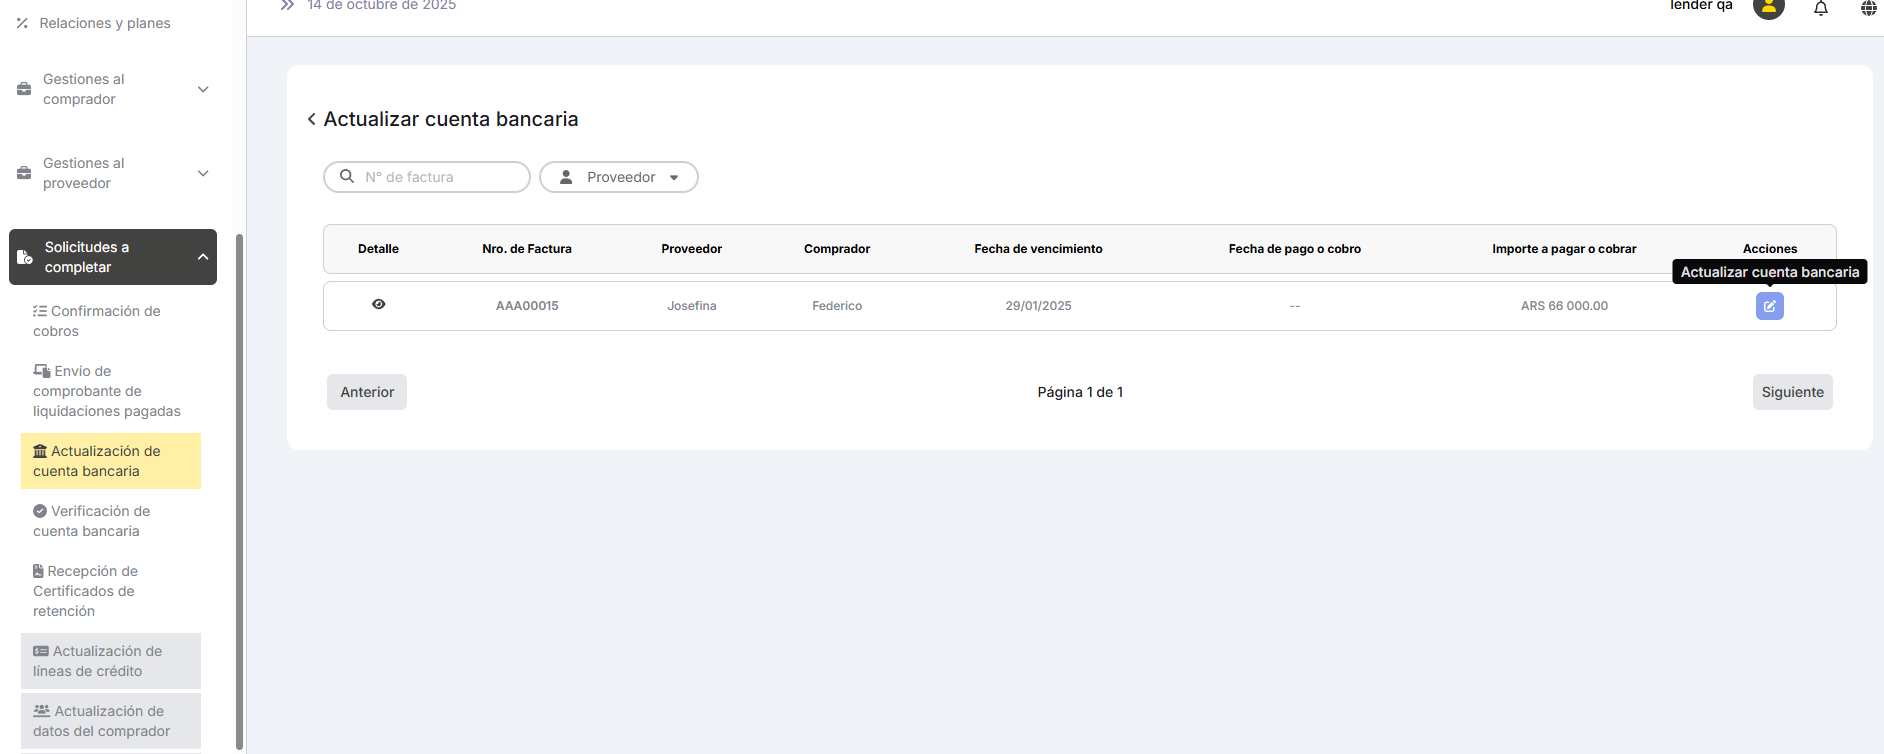Open the user profile avatar
Image resolution: width=1884 pixels, height=754 pixels.
(x=1769, y=8)
